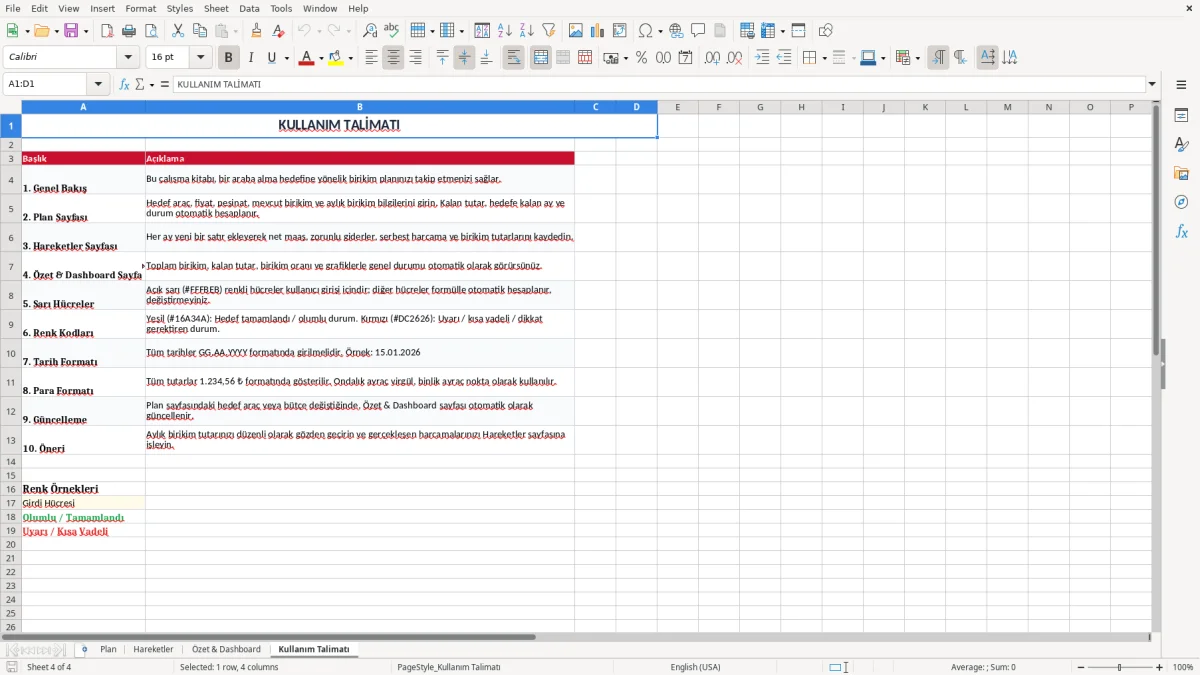Toggle bold formatting
The height and width of the screenshot is (675, 1200).
[x=229, y=58]
